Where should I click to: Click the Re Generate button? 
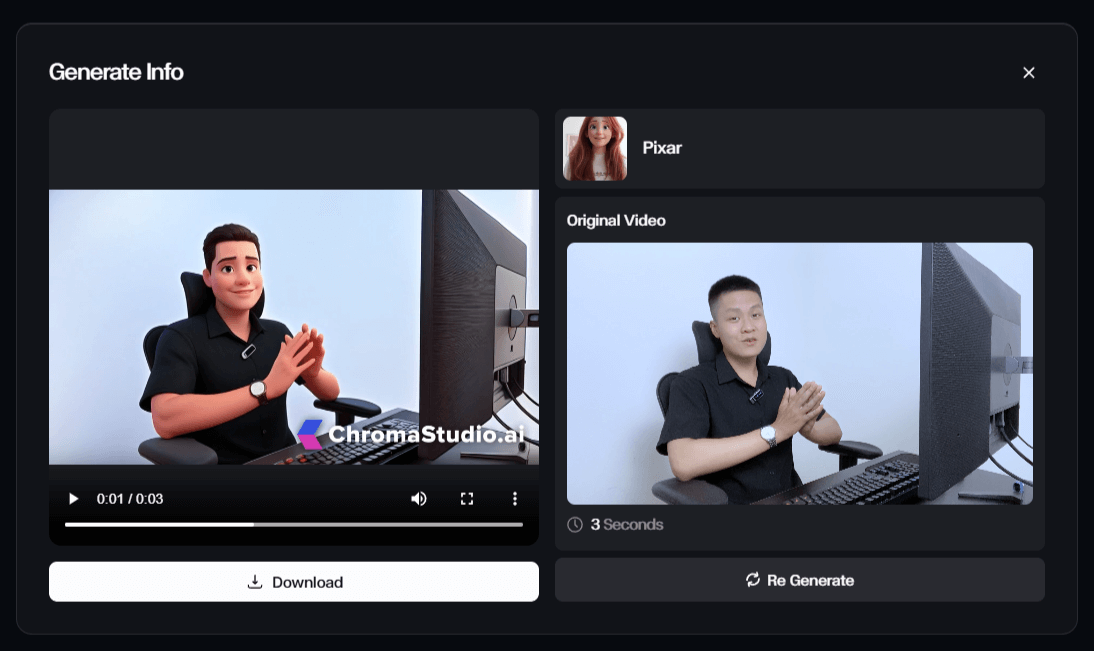pyautogui.click(x=799, y=580)
